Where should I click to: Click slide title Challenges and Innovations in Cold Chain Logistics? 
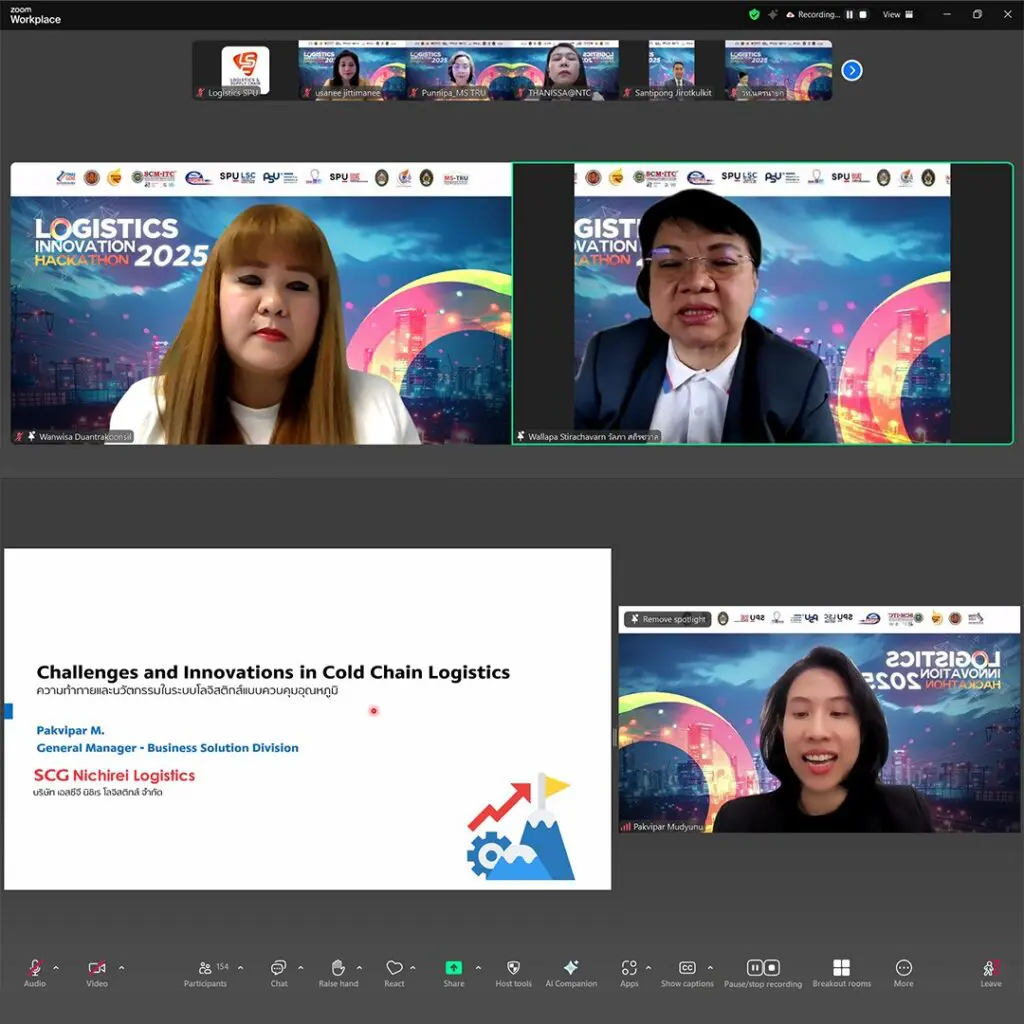[273, 672]
